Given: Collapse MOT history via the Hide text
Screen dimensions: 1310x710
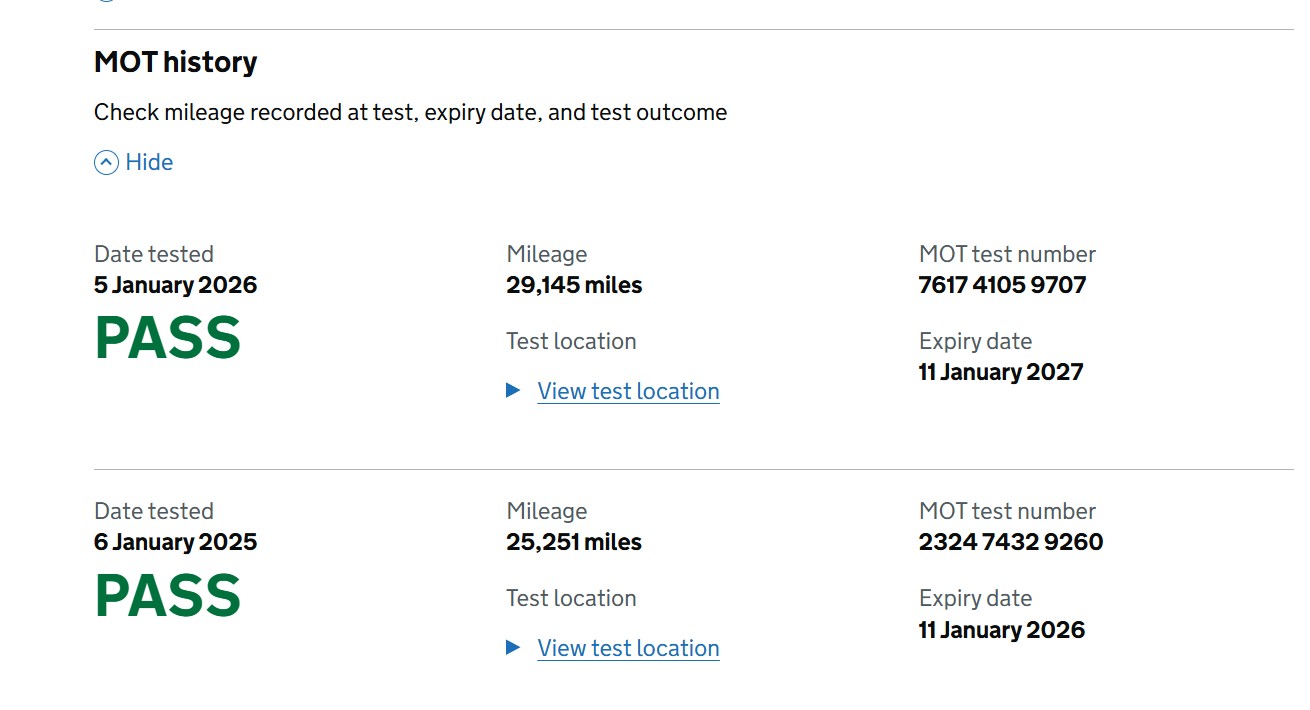Looking at the screenshot, I should click(149, 162).
